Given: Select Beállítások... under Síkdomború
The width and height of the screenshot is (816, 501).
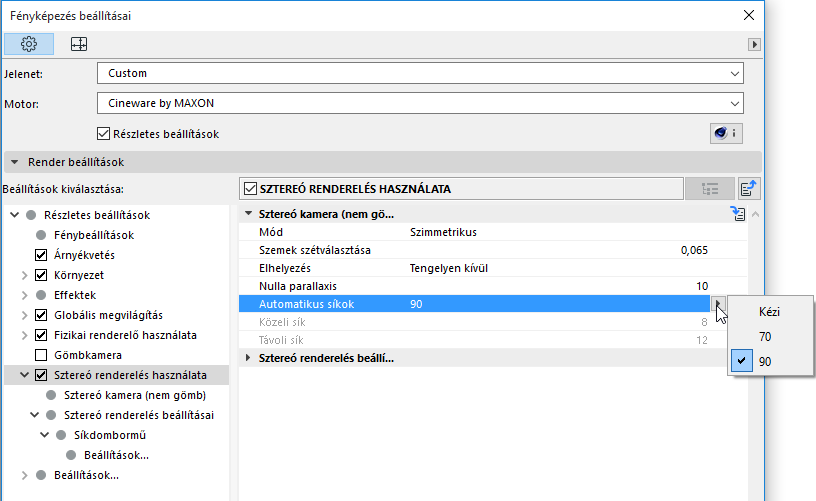Looking at the screenshot, I should click(117, 455).
